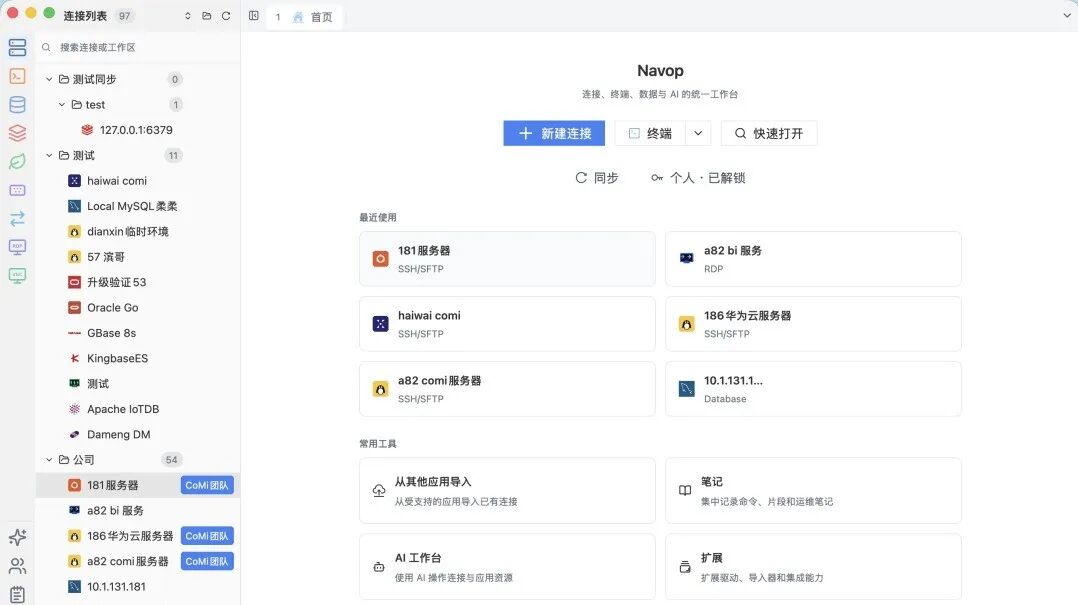Image resolution: width=1078 pixels, height=605 pixels.
Task: Open the stacked layers sidebar icon
Action: 17,133
